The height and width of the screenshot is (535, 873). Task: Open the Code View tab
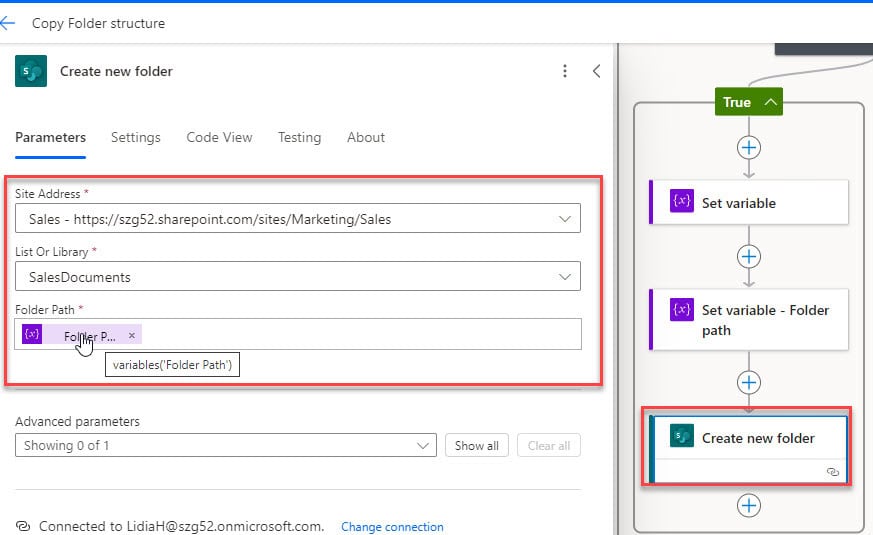pos(219,138)
